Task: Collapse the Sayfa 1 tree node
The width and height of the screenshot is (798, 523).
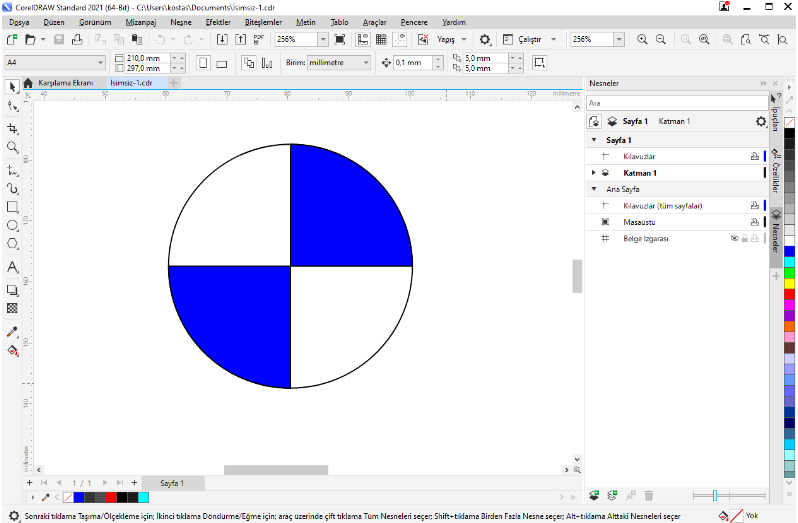Action: (x=594, y=140)
